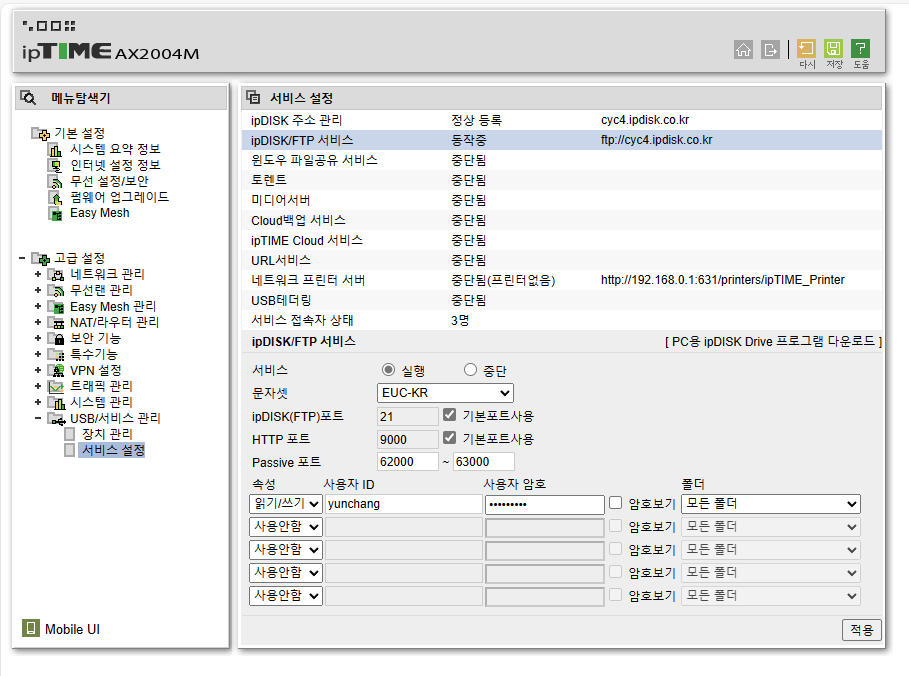This screenshot has height=676, width=909.
Task: Select the ipDISK 주소 관리 row
Action: pyautogui.click(x=562, y=120)
